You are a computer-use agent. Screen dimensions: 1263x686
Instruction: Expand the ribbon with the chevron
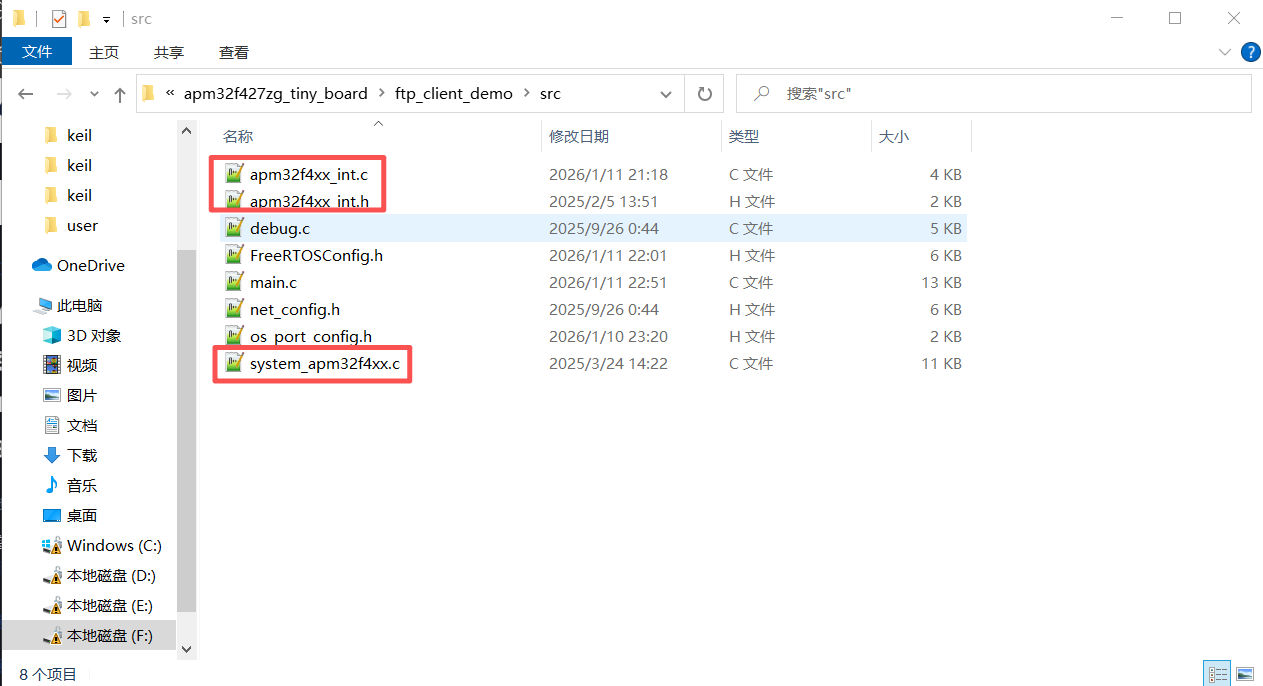coord(1225,52)
